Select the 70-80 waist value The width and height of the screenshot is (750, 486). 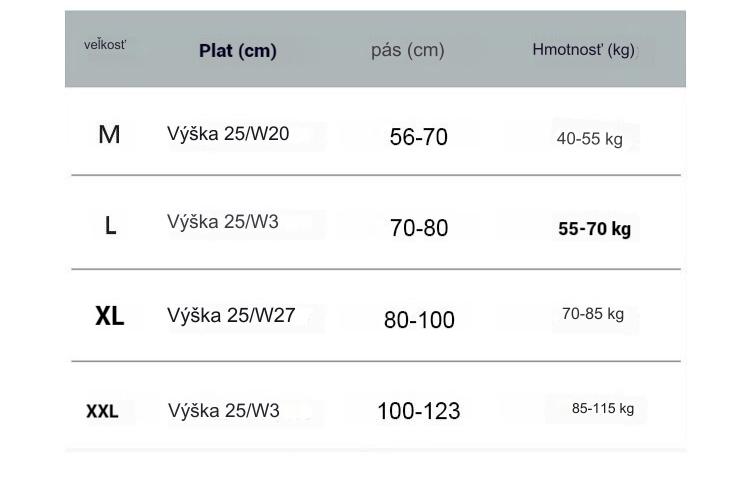pos(419,228)
